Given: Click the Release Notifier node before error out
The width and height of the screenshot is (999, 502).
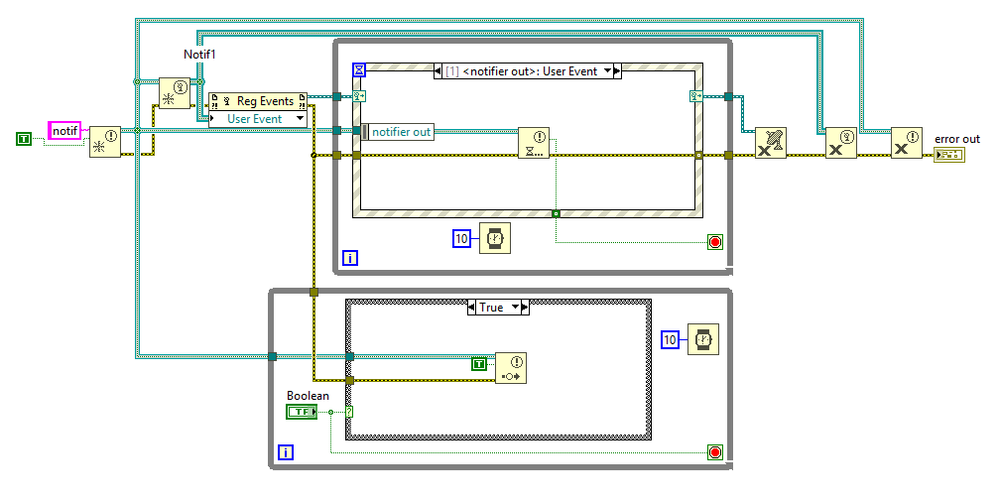Looking at the screenshot, I should click(906, 143).
